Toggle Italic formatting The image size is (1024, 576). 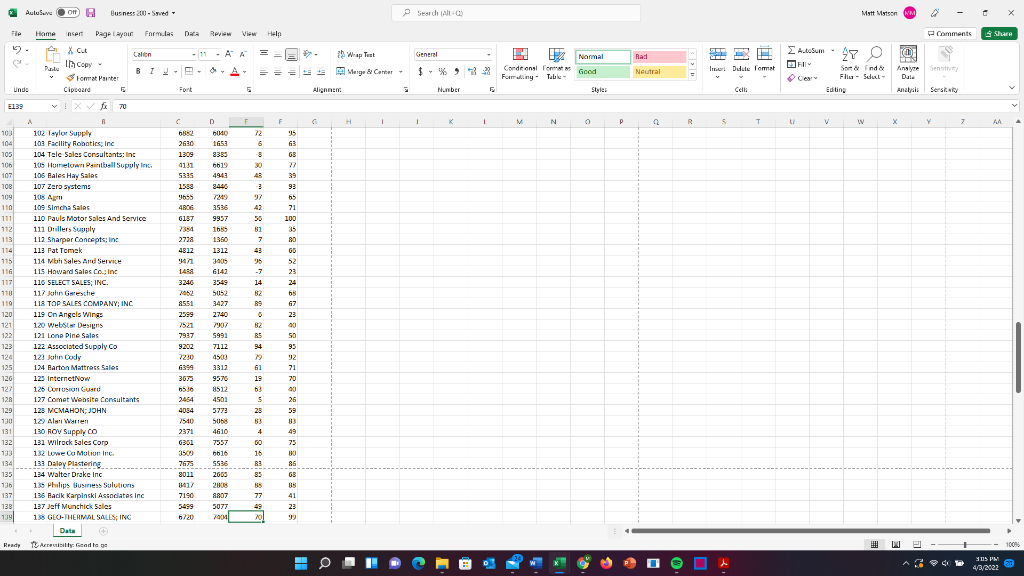tap(152, 72)
